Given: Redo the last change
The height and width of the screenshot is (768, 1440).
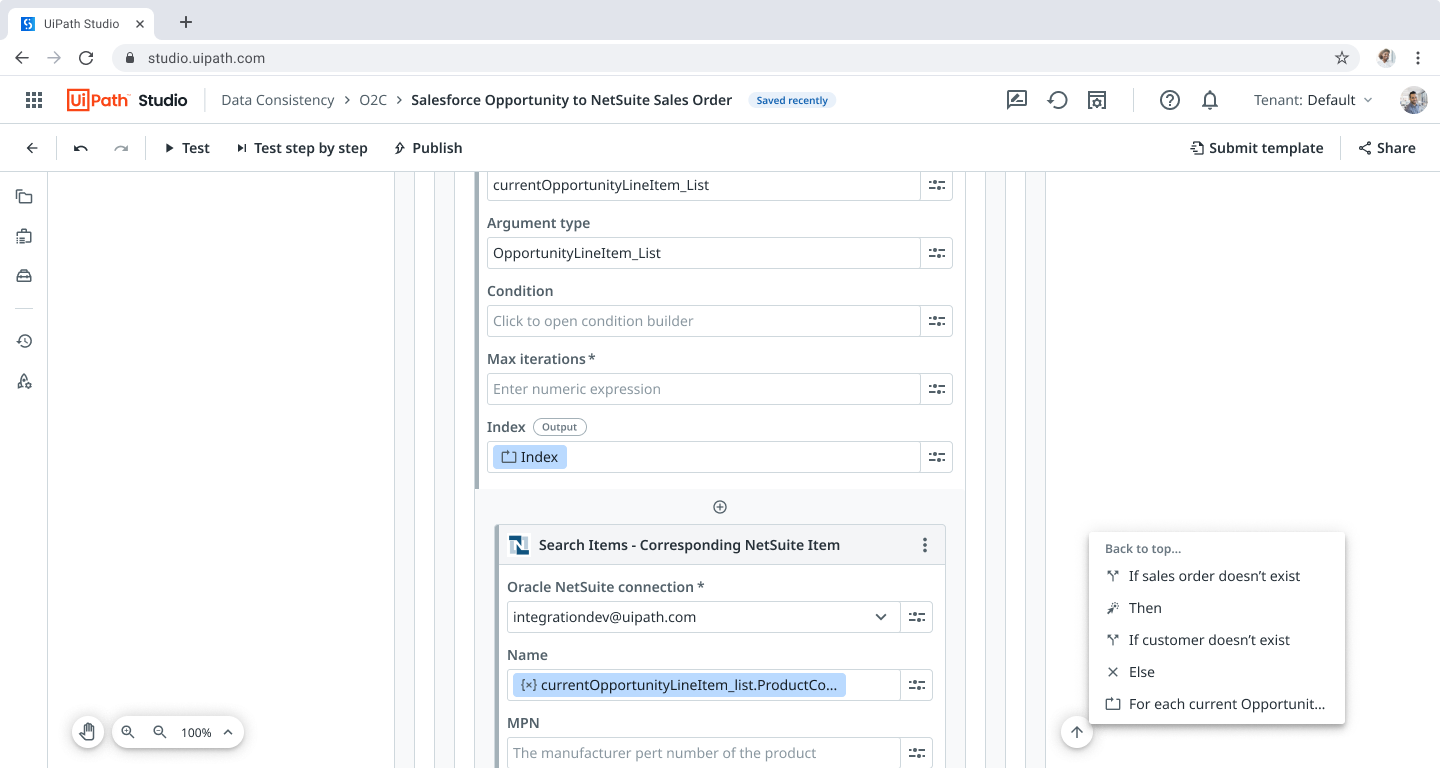Looking at the screenshot, I should point(121,148).
